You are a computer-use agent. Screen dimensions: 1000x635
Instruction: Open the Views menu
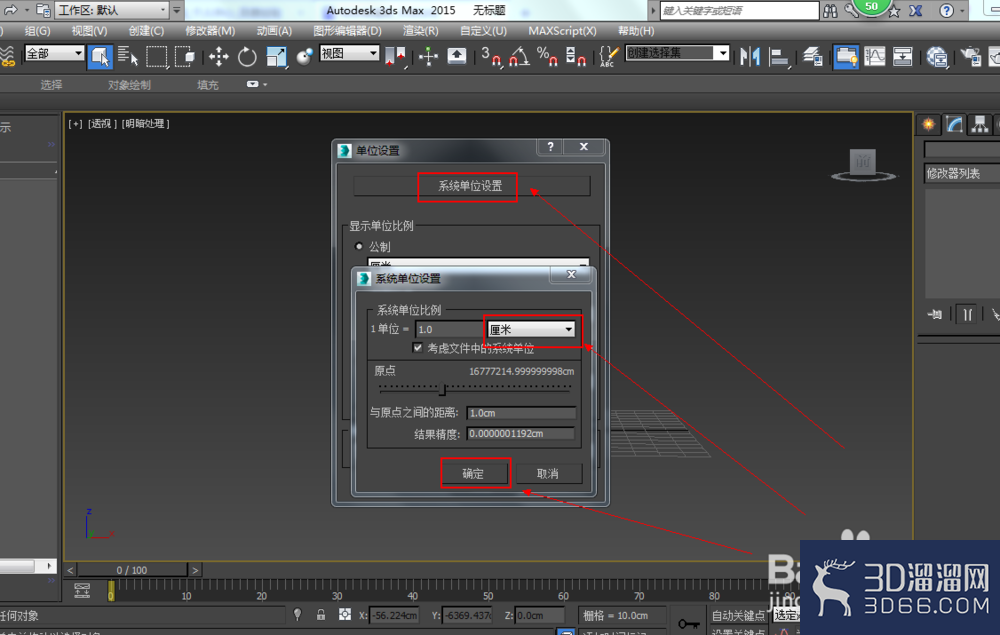coord(89,31)
